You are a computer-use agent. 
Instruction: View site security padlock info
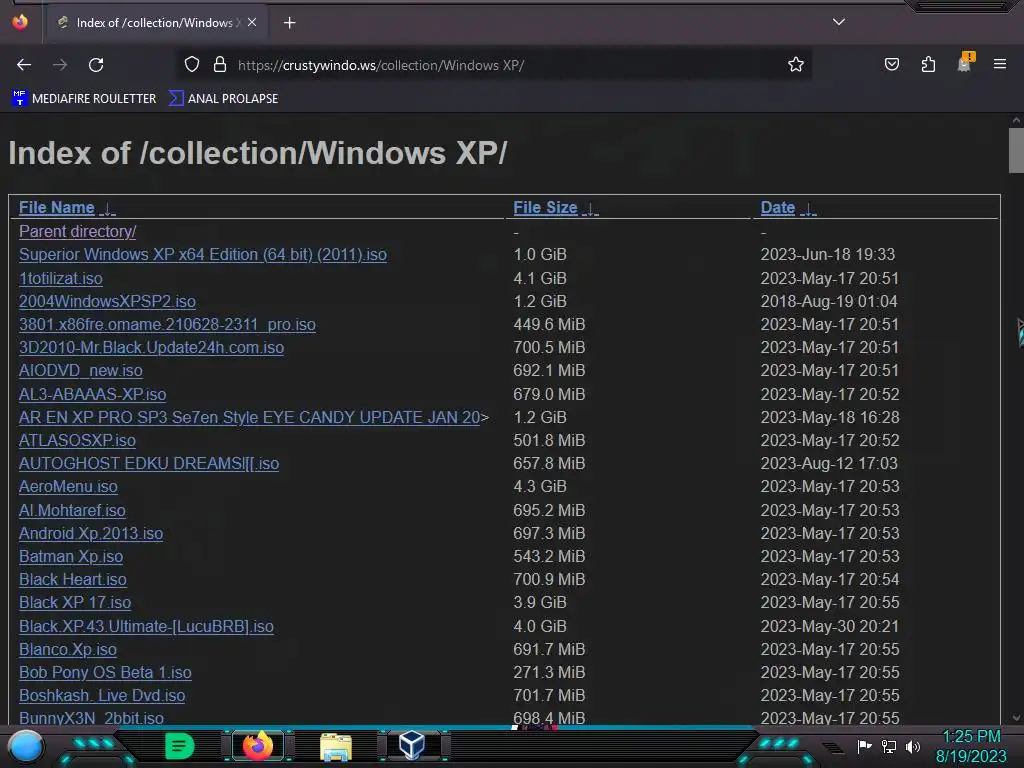[220, 64]
